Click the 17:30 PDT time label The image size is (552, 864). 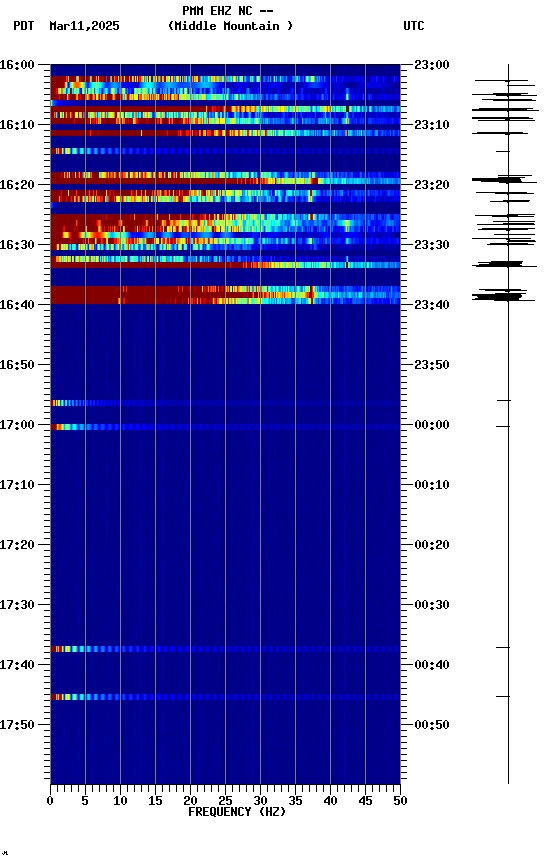coord(17,605)
